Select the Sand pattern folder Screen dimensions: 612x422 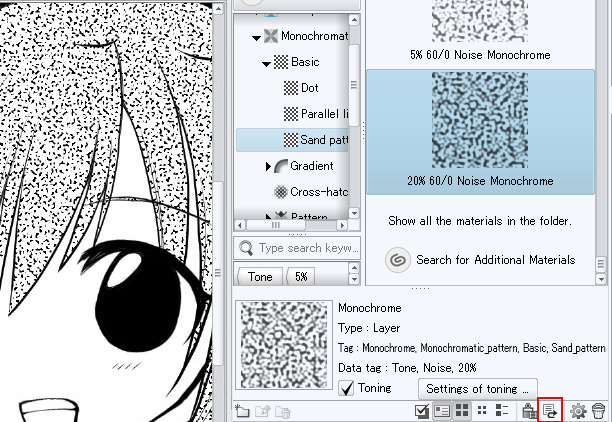point(293,140)
